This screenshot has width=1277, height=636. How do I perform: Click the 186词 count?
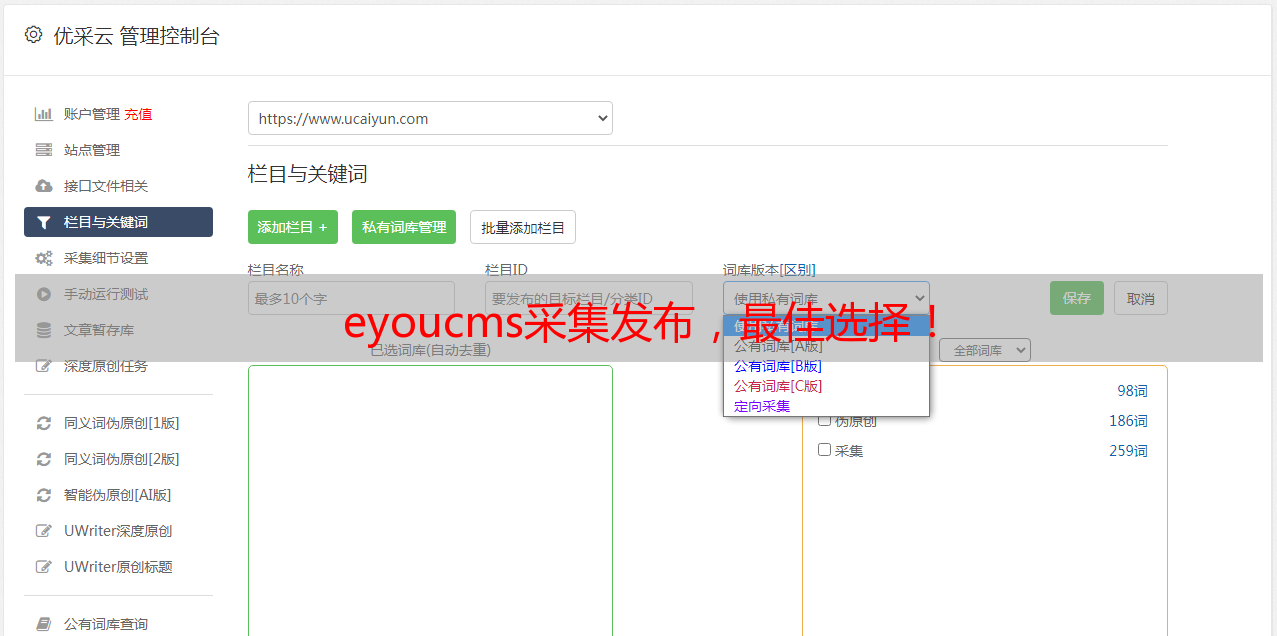pyautogui.click(x=1128, y=421)
